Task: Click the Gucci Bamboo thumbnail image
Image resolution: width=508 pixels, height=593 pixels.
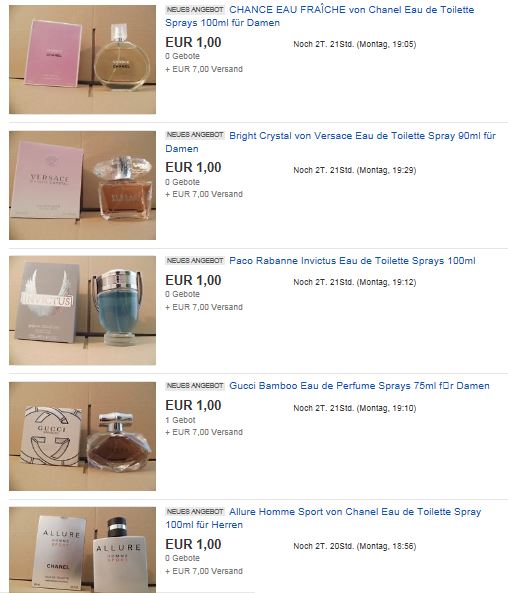Action: [x=82, y=436]
